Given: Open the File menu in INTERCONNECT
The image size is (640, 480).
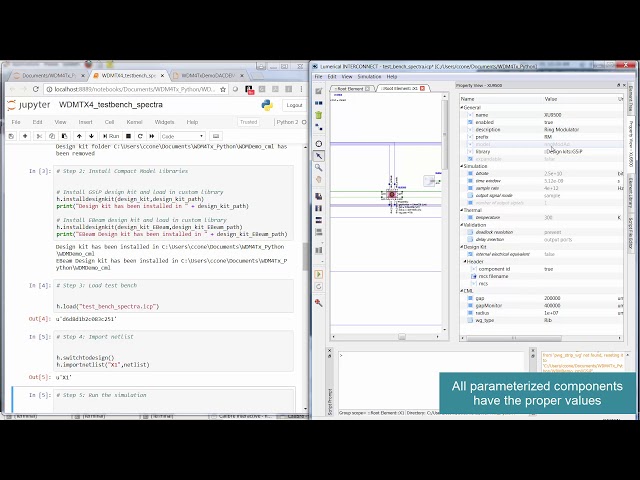Looking at the screenshot, I should [318, 77].
